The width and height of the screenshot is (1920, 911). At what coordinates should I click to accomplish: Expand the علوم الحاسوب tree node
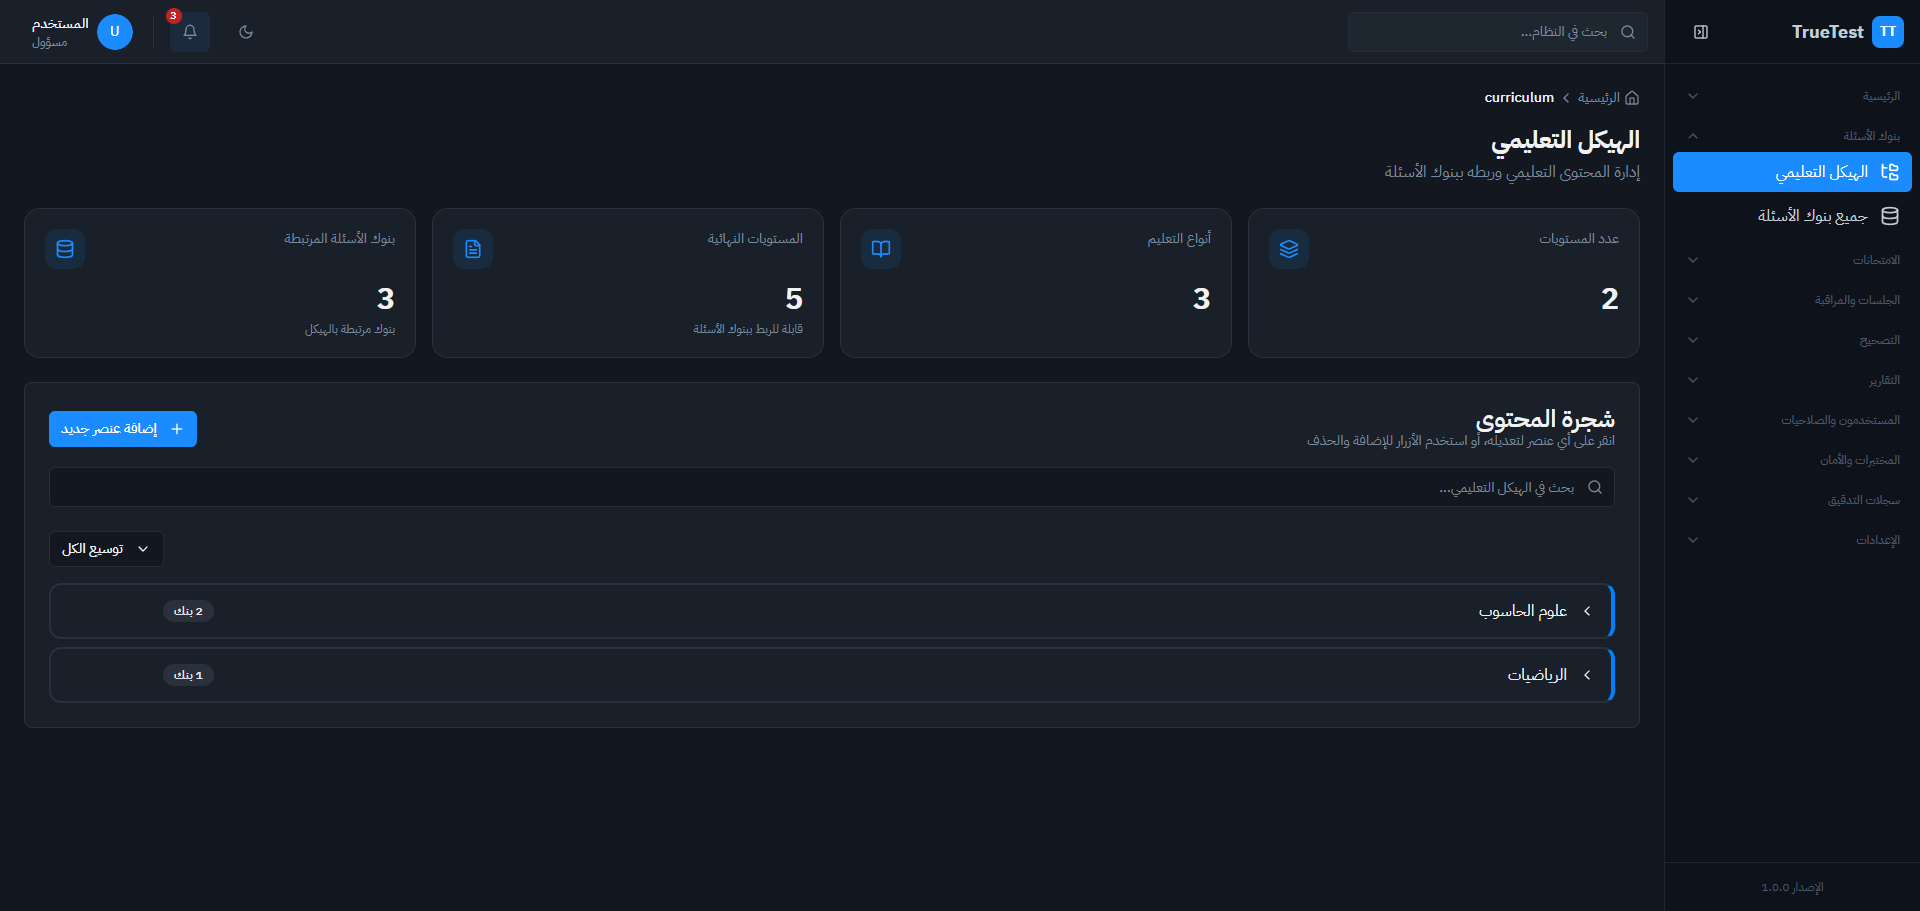[x=1587, y=611]
